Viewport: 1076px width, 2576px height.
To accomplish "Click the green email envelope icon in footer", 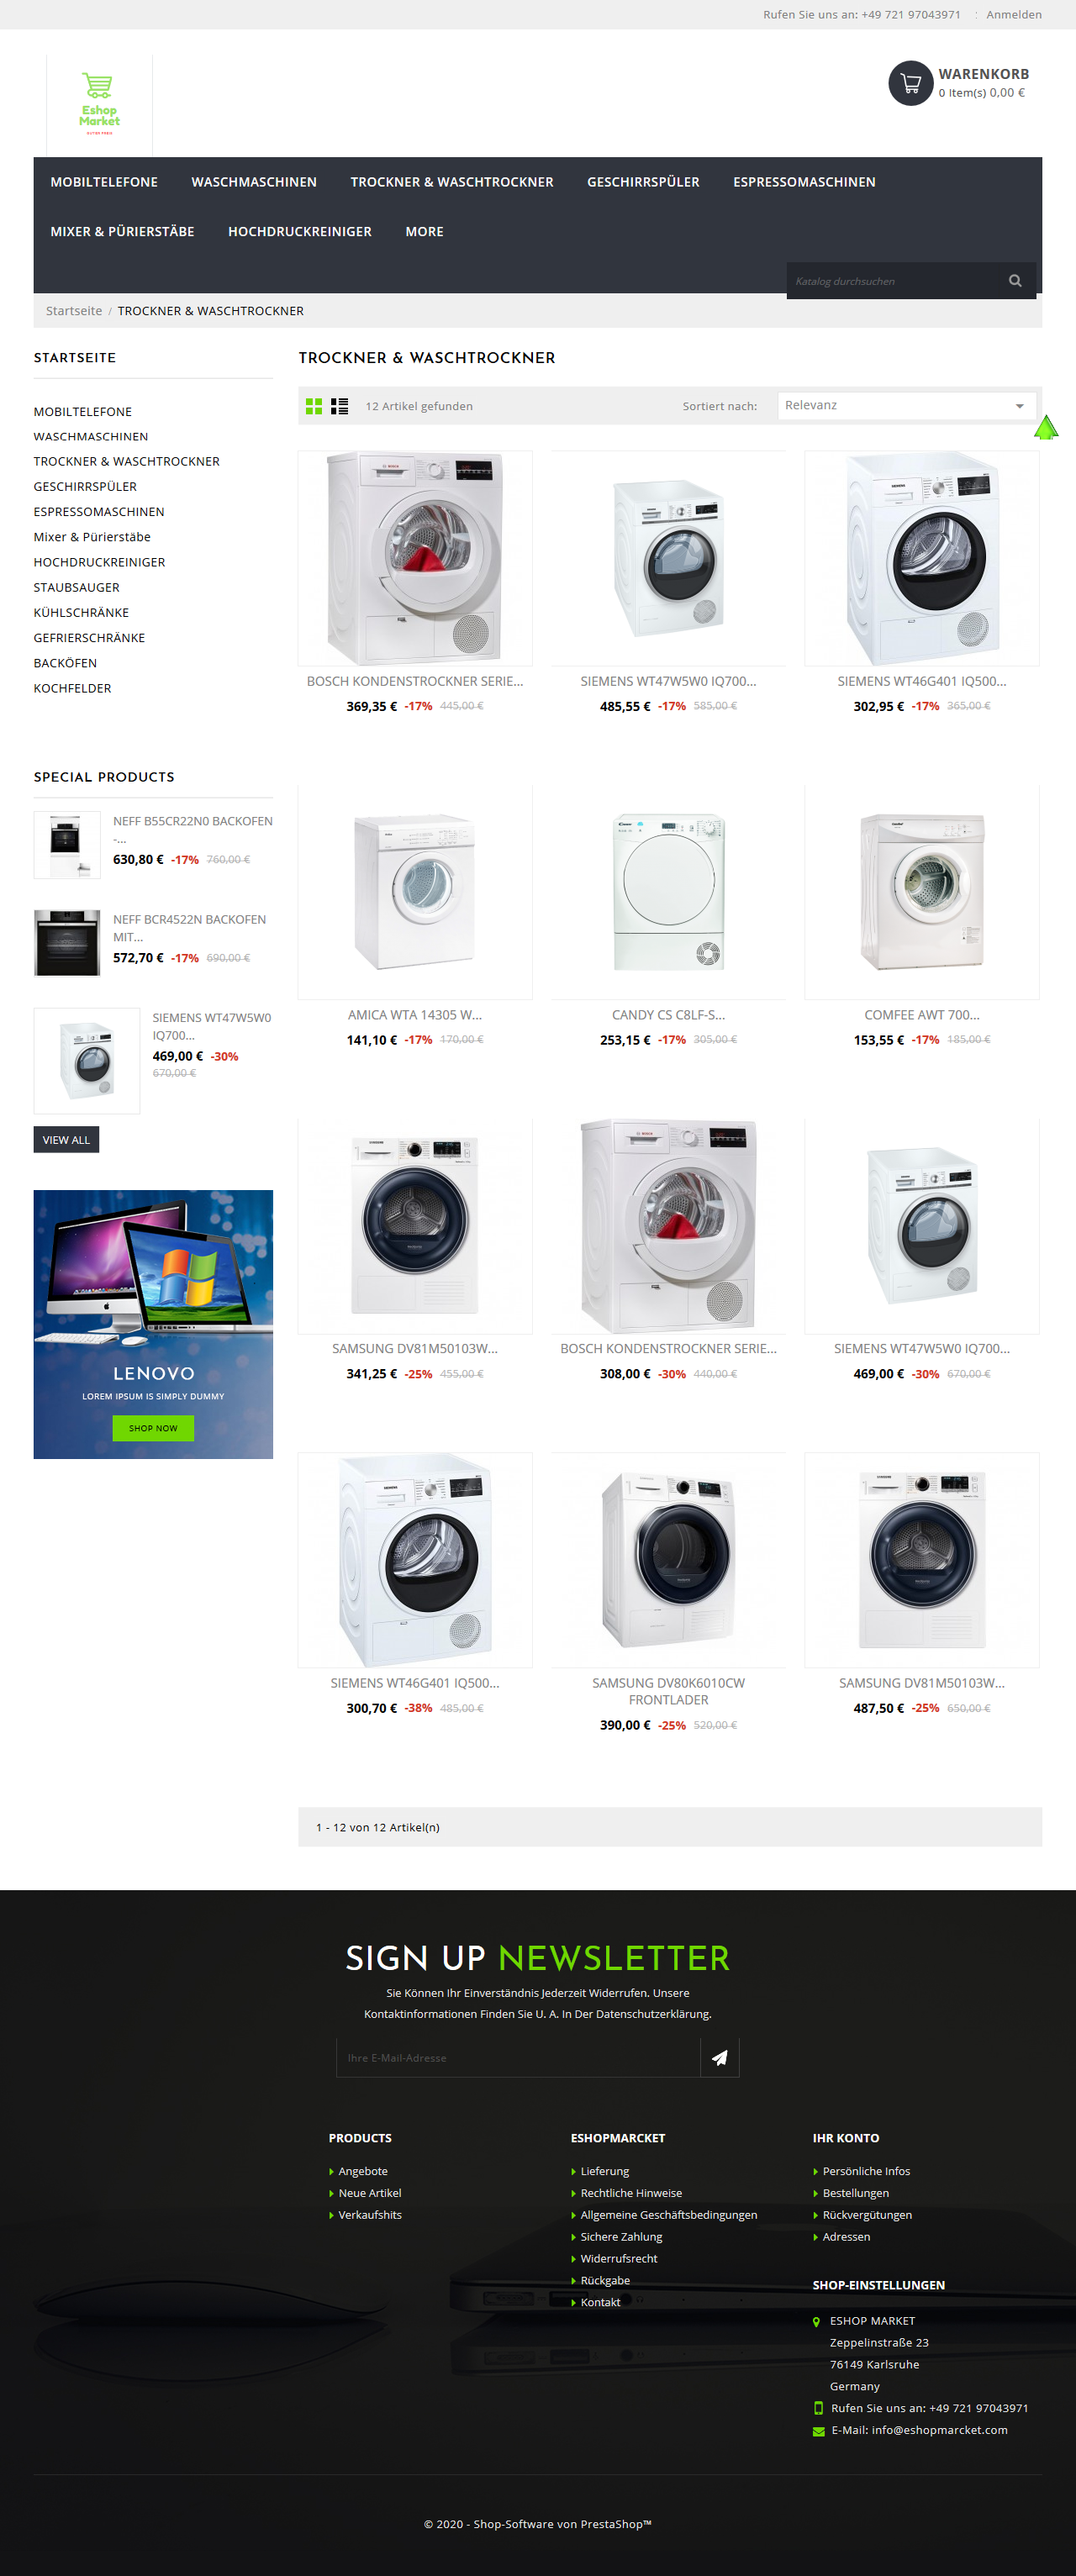I will tap(819, 2431).
